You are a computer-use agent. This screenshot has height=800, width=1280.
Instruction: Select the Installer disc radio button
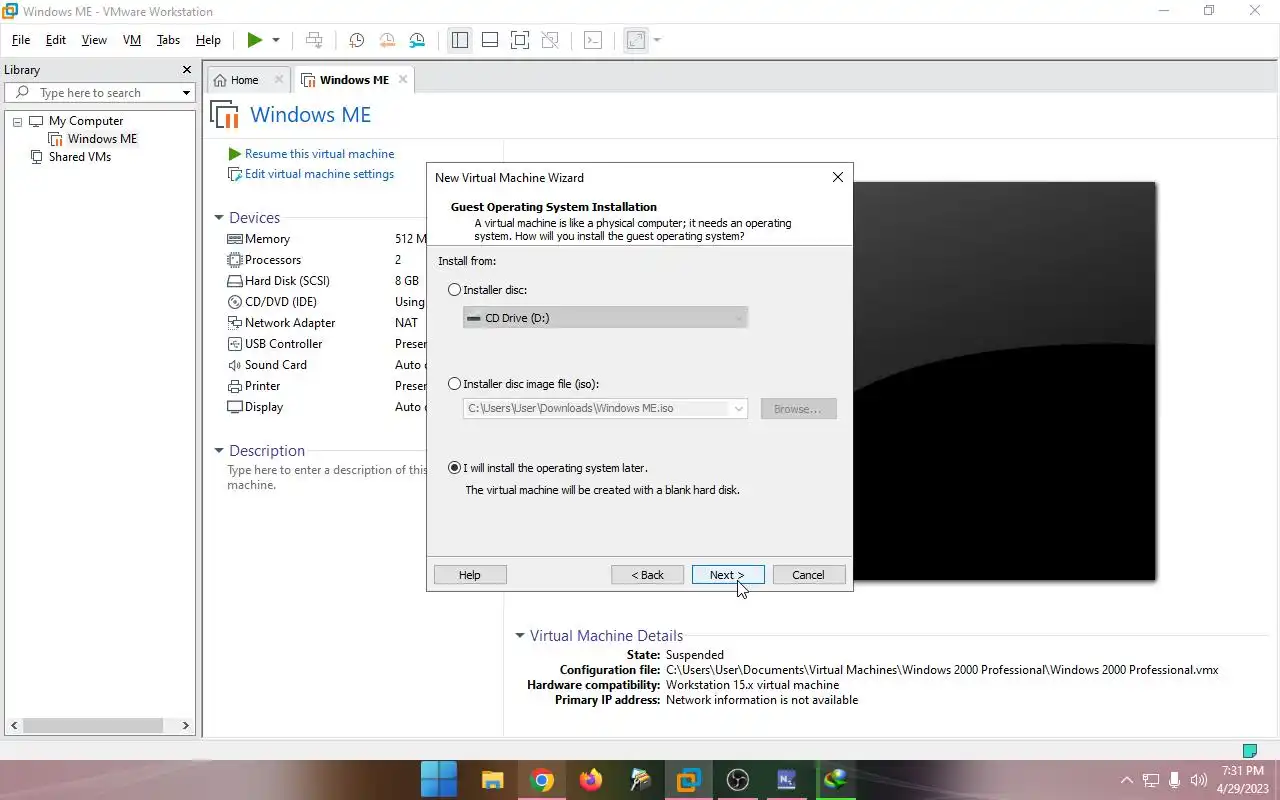click(x=455, y=290)
